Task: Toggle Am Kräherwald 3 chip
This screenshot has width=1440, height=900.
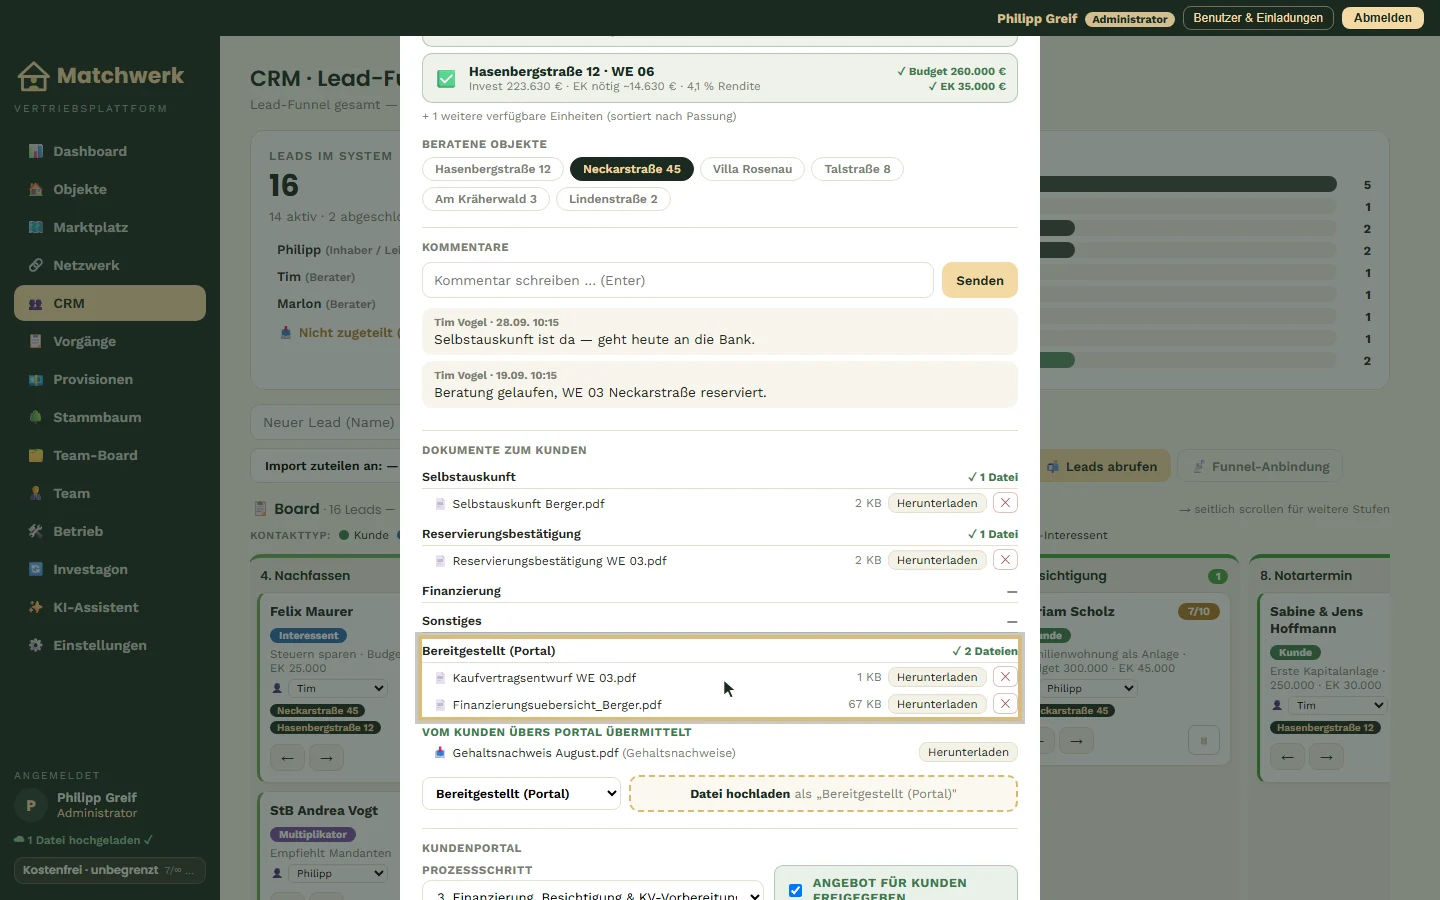Action: (x=486, y=199)
